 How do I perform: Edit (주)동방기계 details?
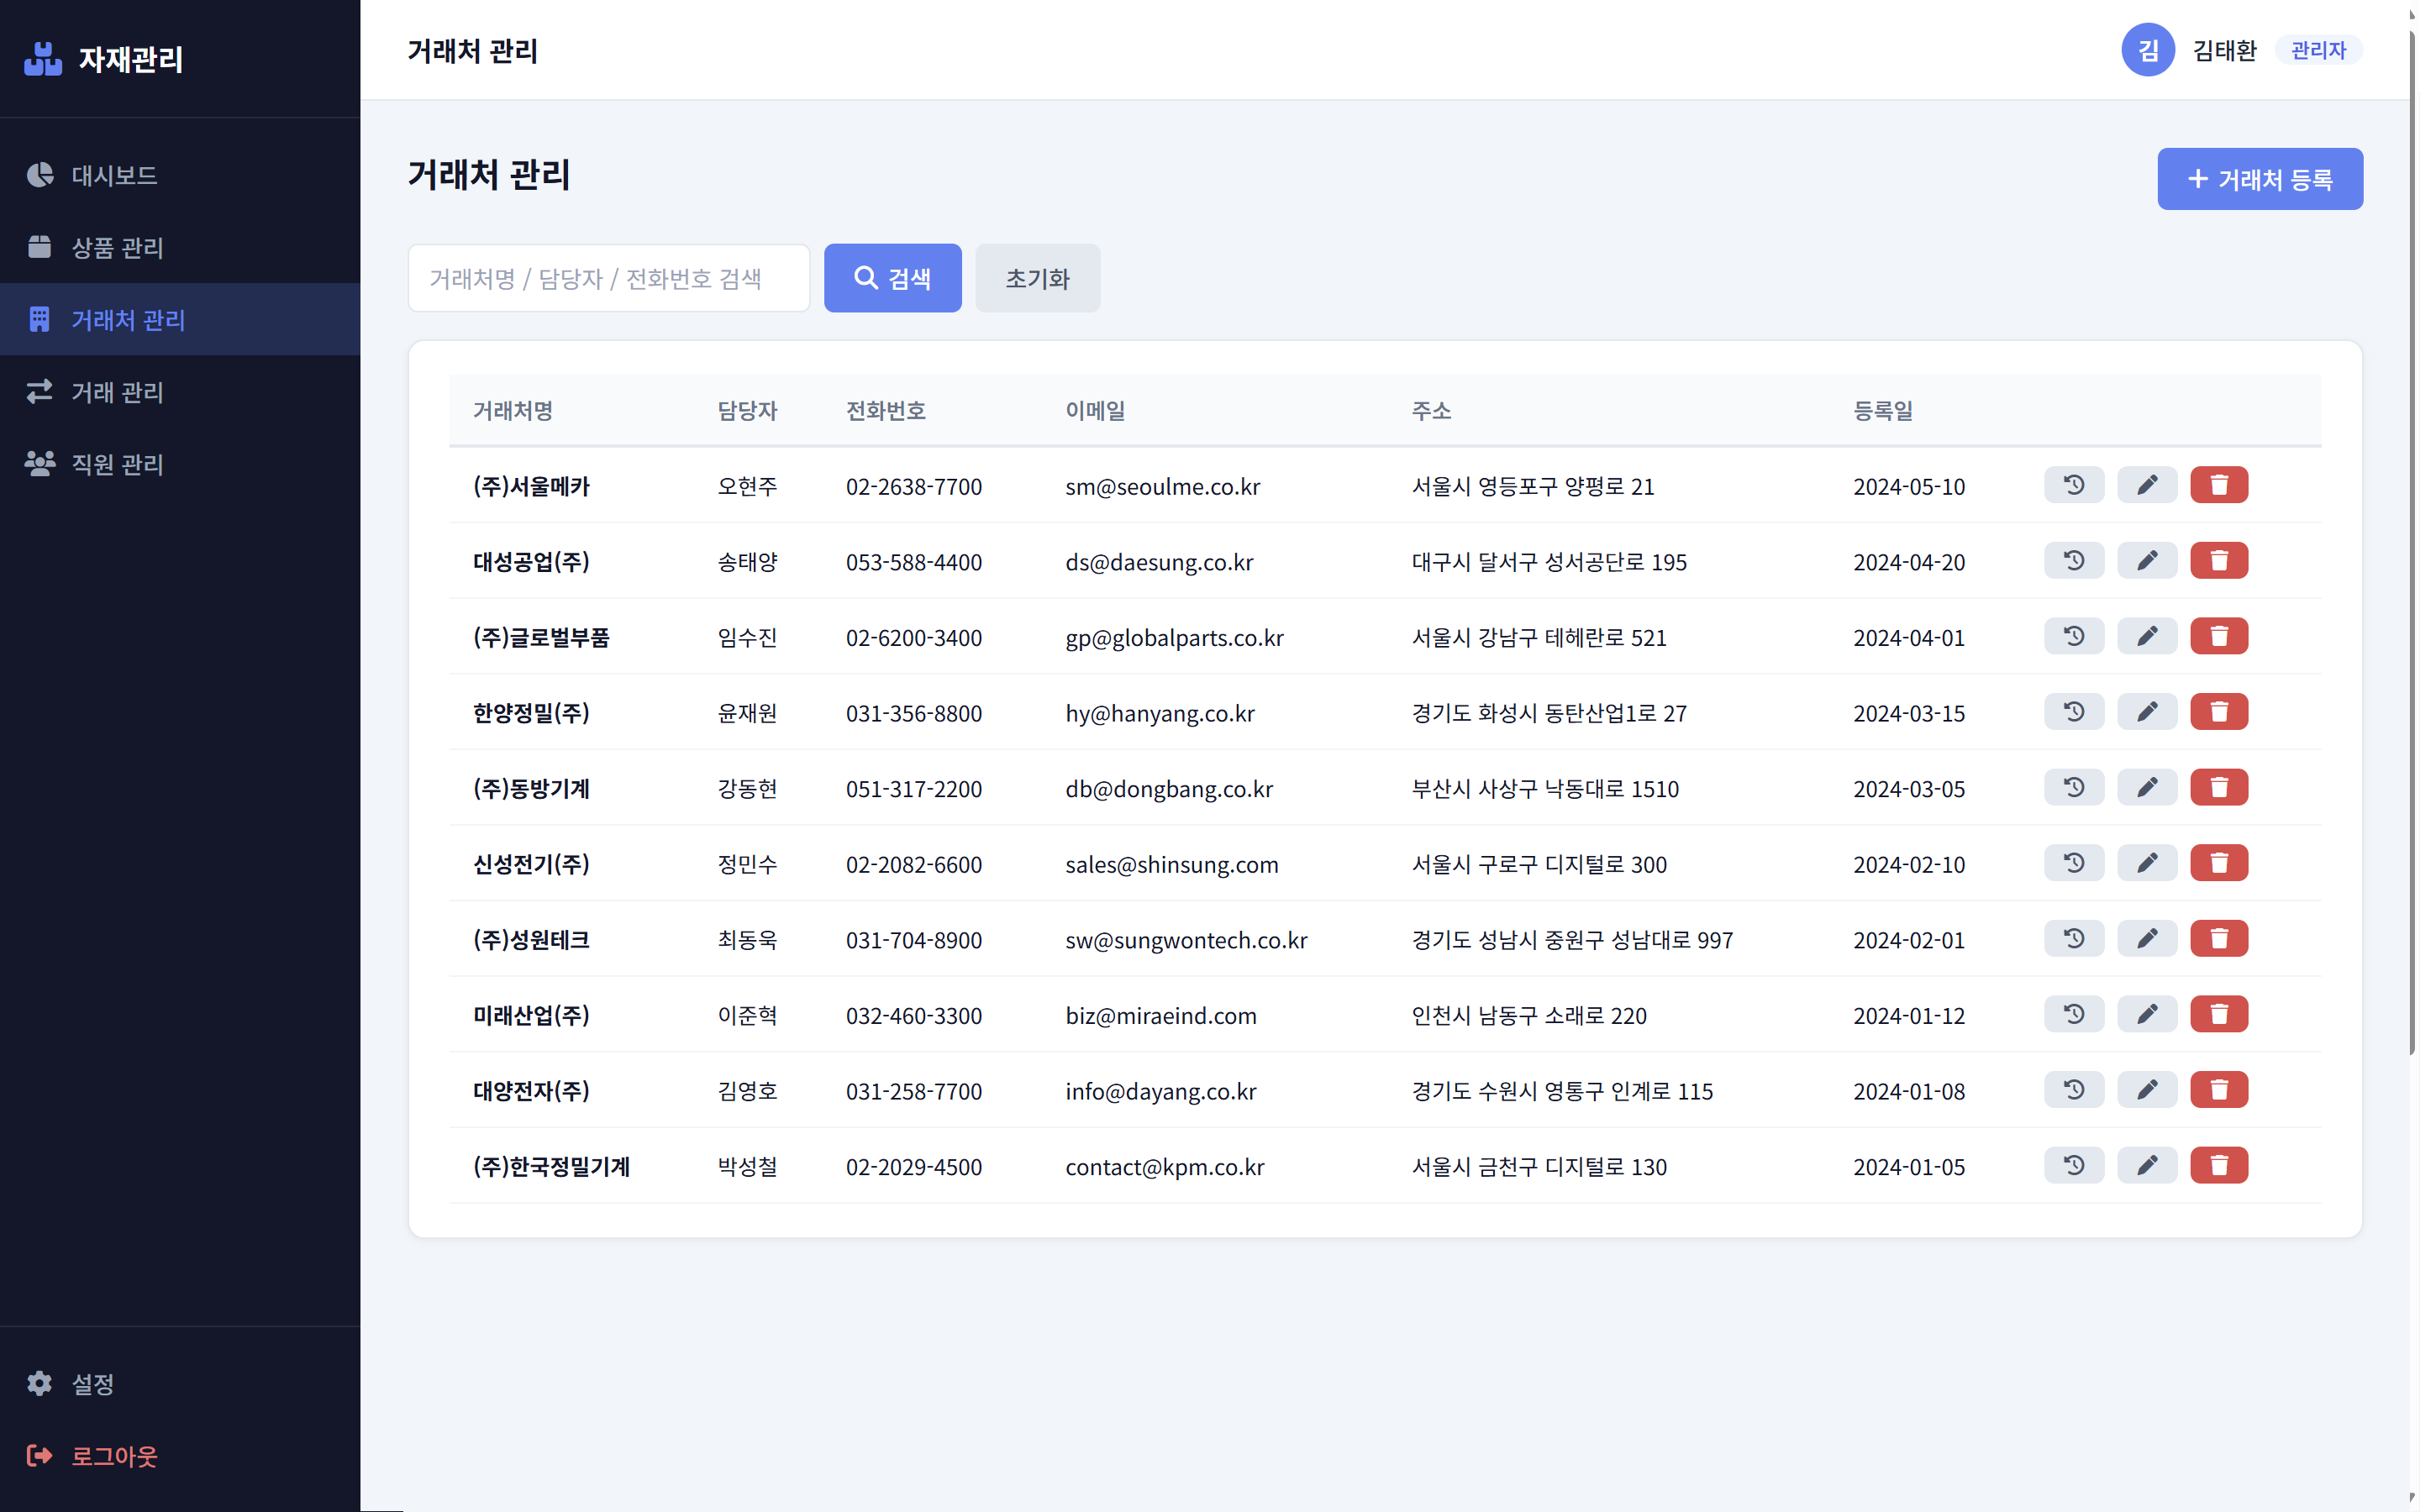[x=2147, y=787]
